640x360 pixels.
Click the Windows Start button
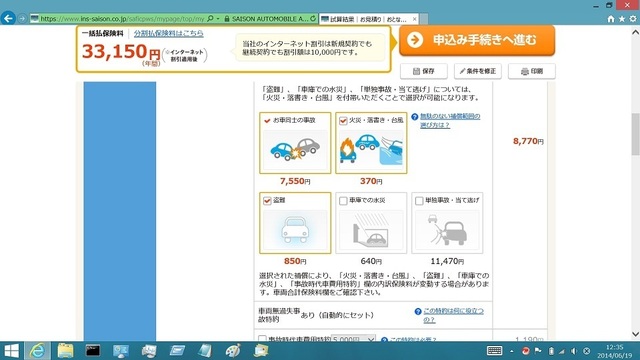point(11,351)
